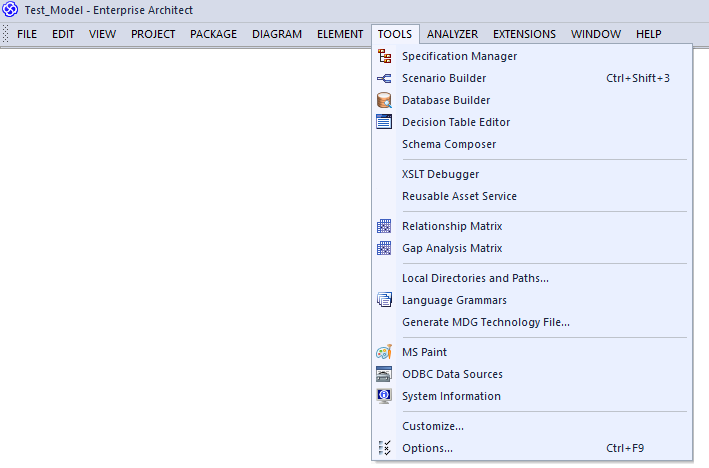
Task: Launch Database Builder from Tools menu
Action: tap(532, 100)
